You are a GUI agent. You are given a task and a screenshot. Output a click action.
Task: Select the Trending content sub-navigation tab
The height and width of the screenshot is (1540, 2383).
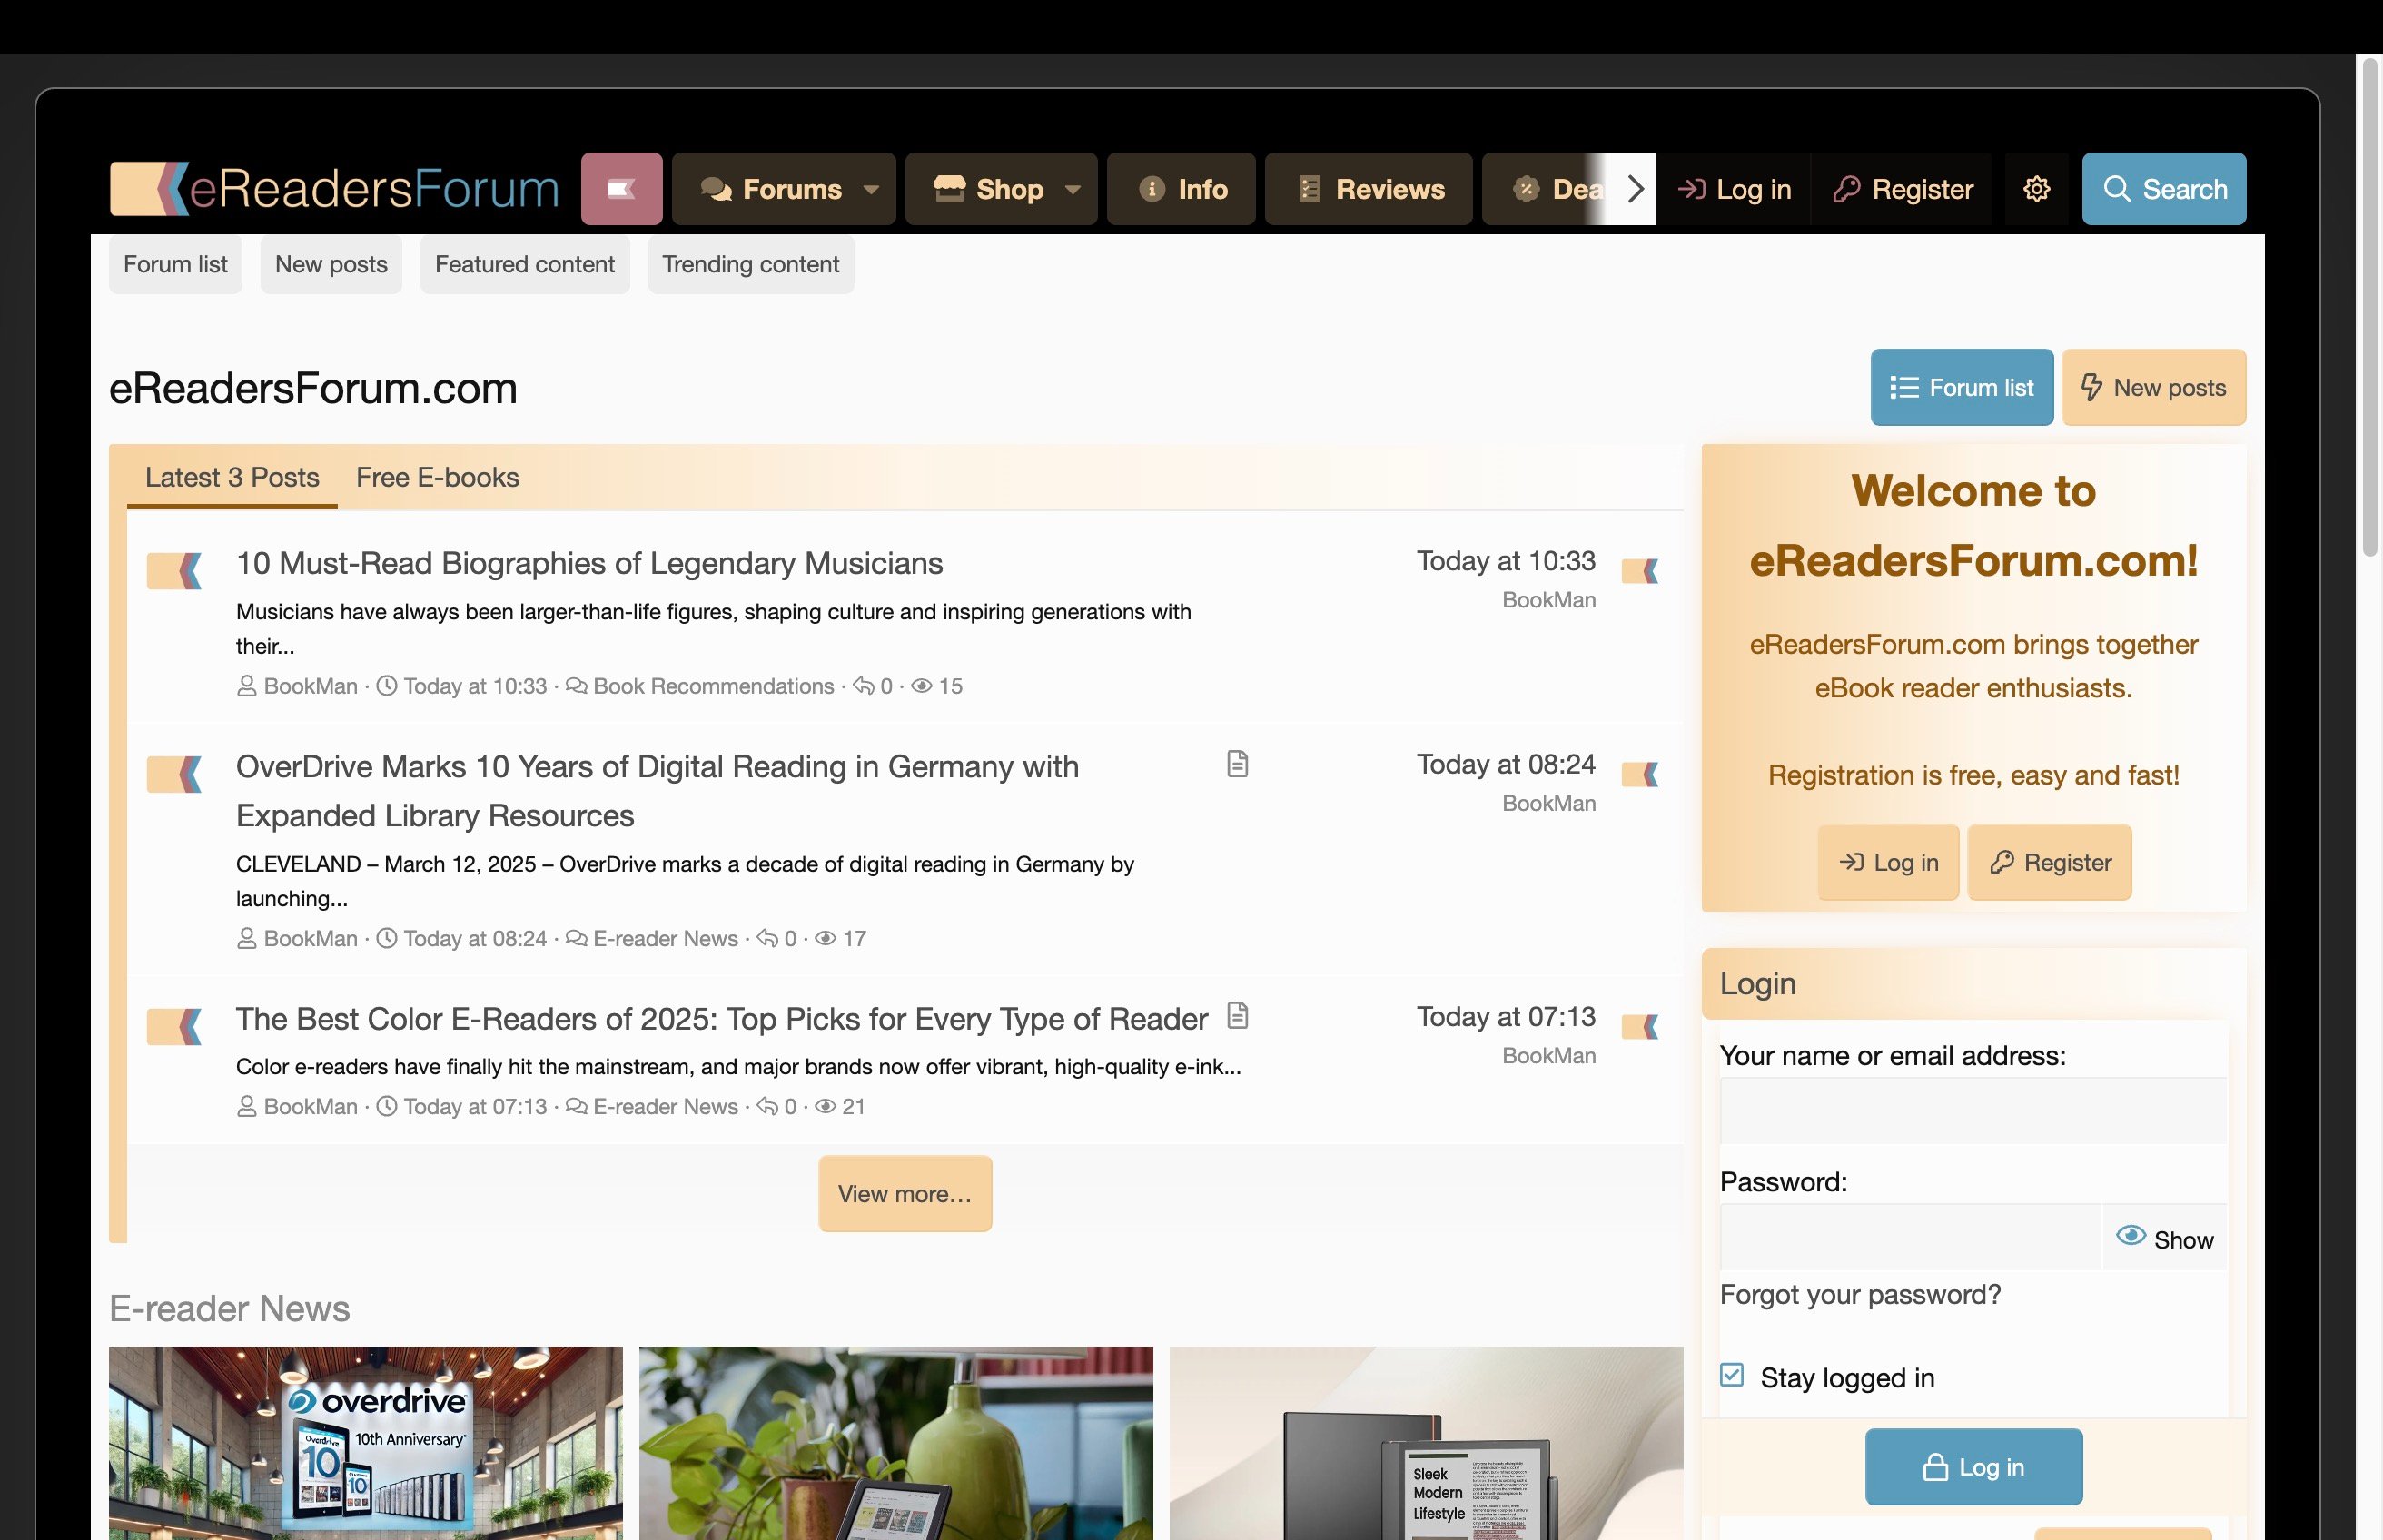750,264
